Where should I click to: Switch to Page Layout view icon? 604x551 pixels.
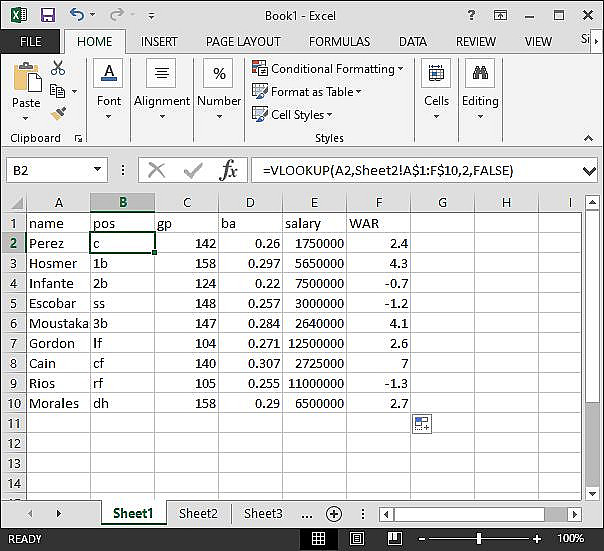click(x=357, y=538)
